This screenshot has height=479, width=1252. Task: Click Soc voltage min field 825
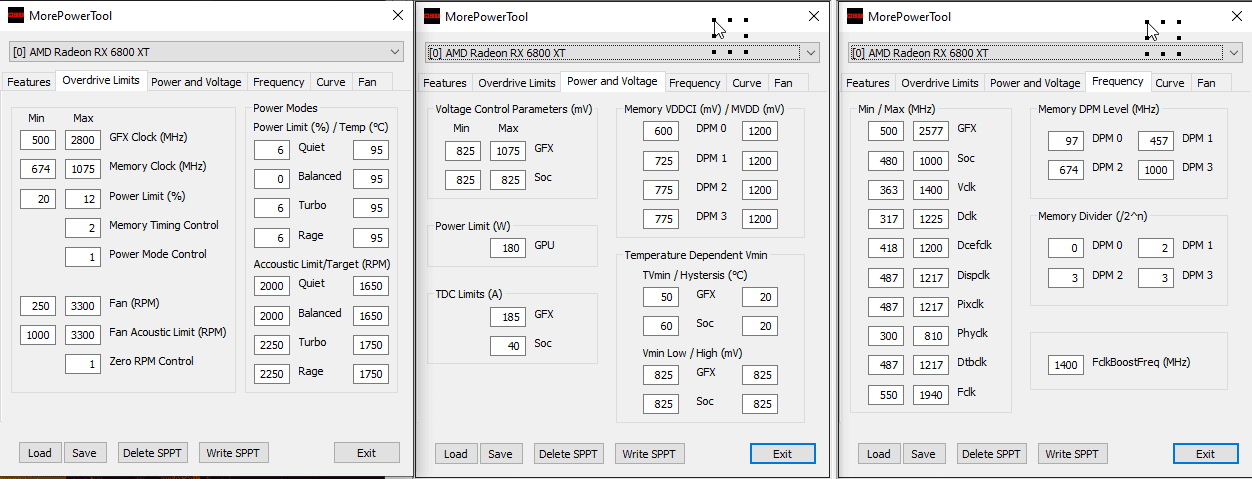[462, 180]
